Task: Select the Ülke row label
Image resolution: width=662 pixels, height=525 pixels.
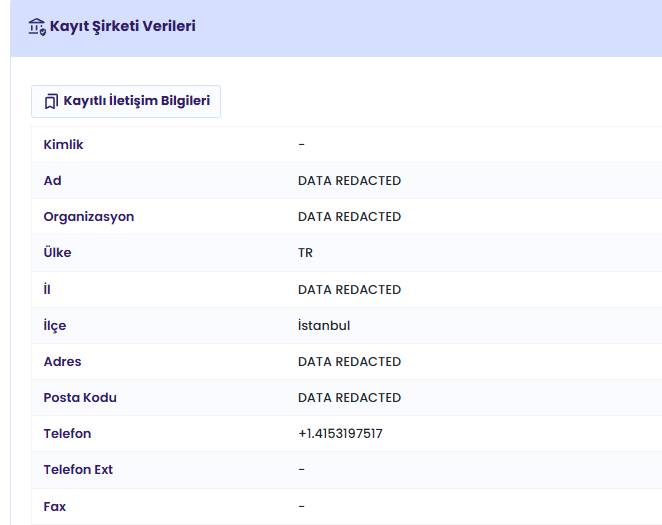Action: pyautogui.click(x=57, y=252)
